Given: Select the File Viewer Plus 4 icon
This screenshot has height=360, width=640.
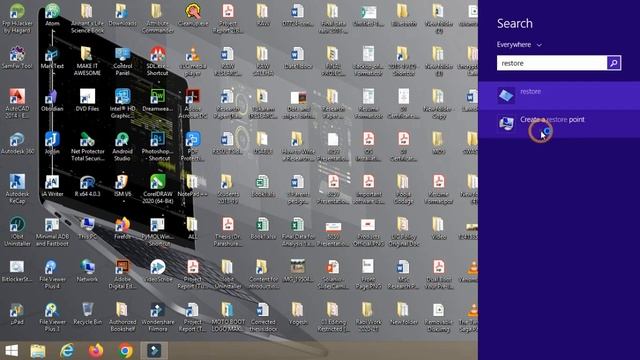Looking at the screenshot, I should (52, 274).
